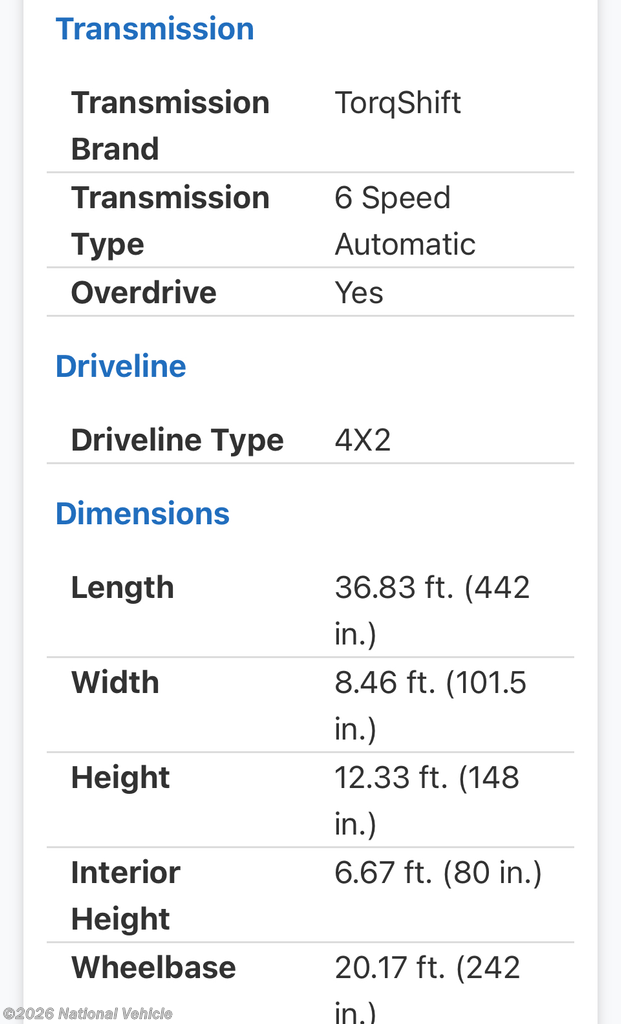The image size is (621, 1024).
Task: Click the 6.67 ft. interior height value
Action: coord(438,873)
